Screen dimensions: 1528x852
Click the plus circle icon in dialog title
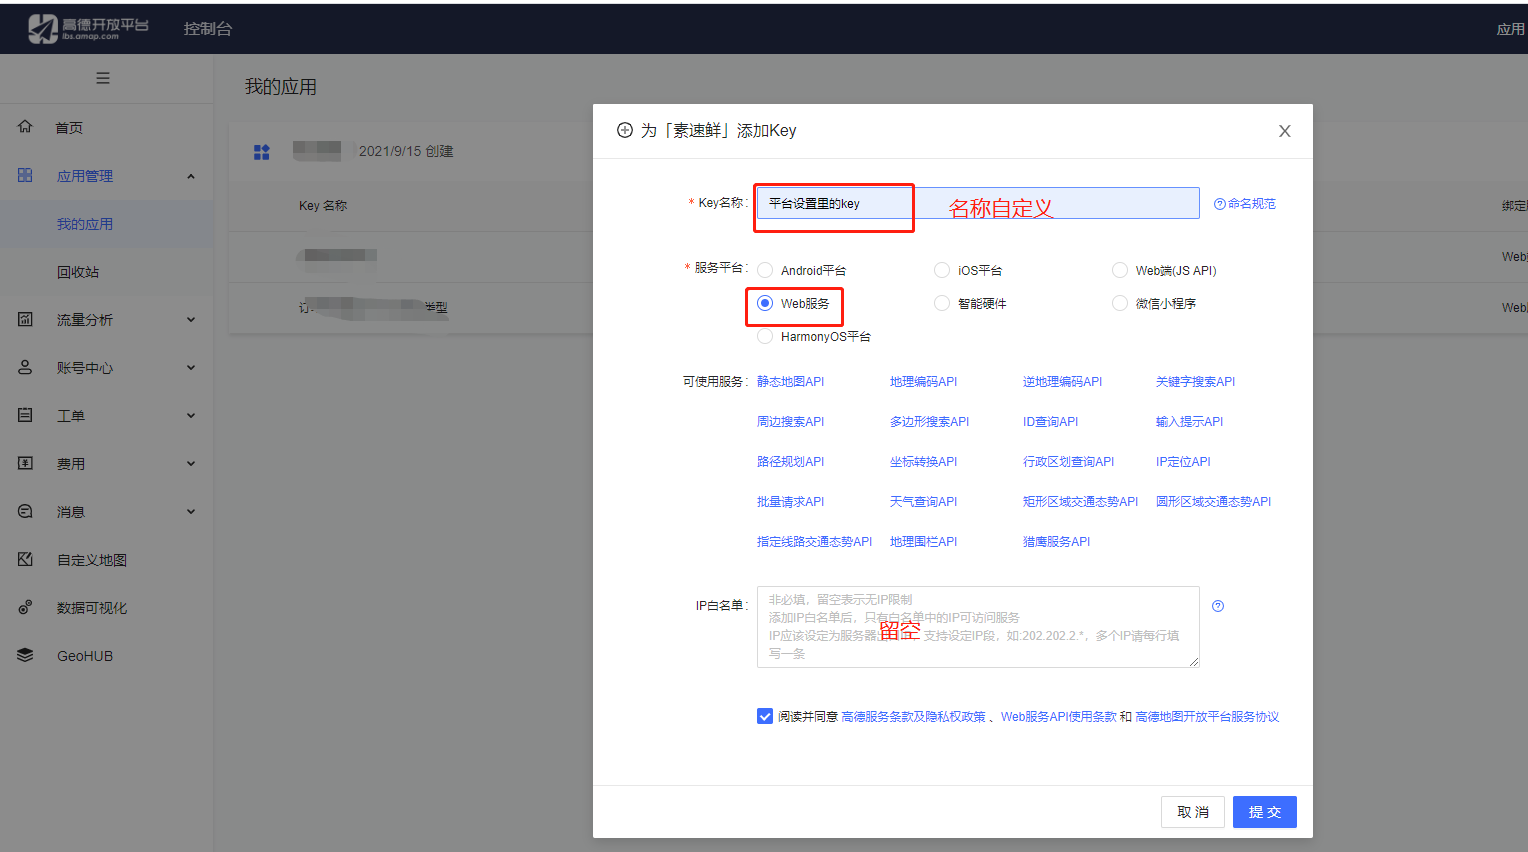coord(625,130)
